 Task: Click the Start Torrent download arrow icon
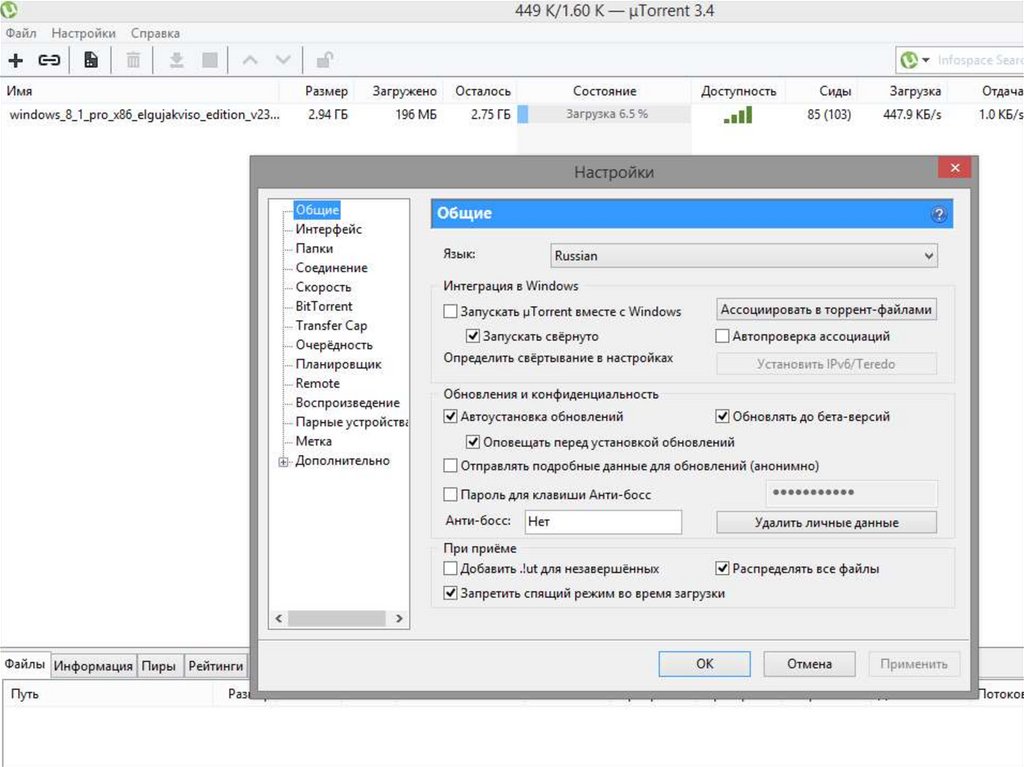coord(176,60)
